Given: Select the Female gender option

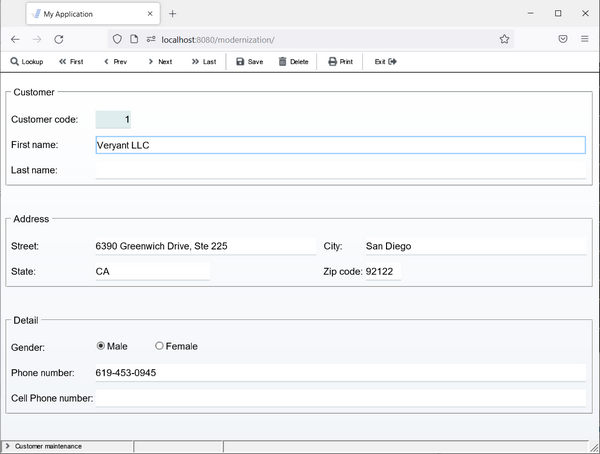Looking at the screenshot, I should (x=160, y=346).
